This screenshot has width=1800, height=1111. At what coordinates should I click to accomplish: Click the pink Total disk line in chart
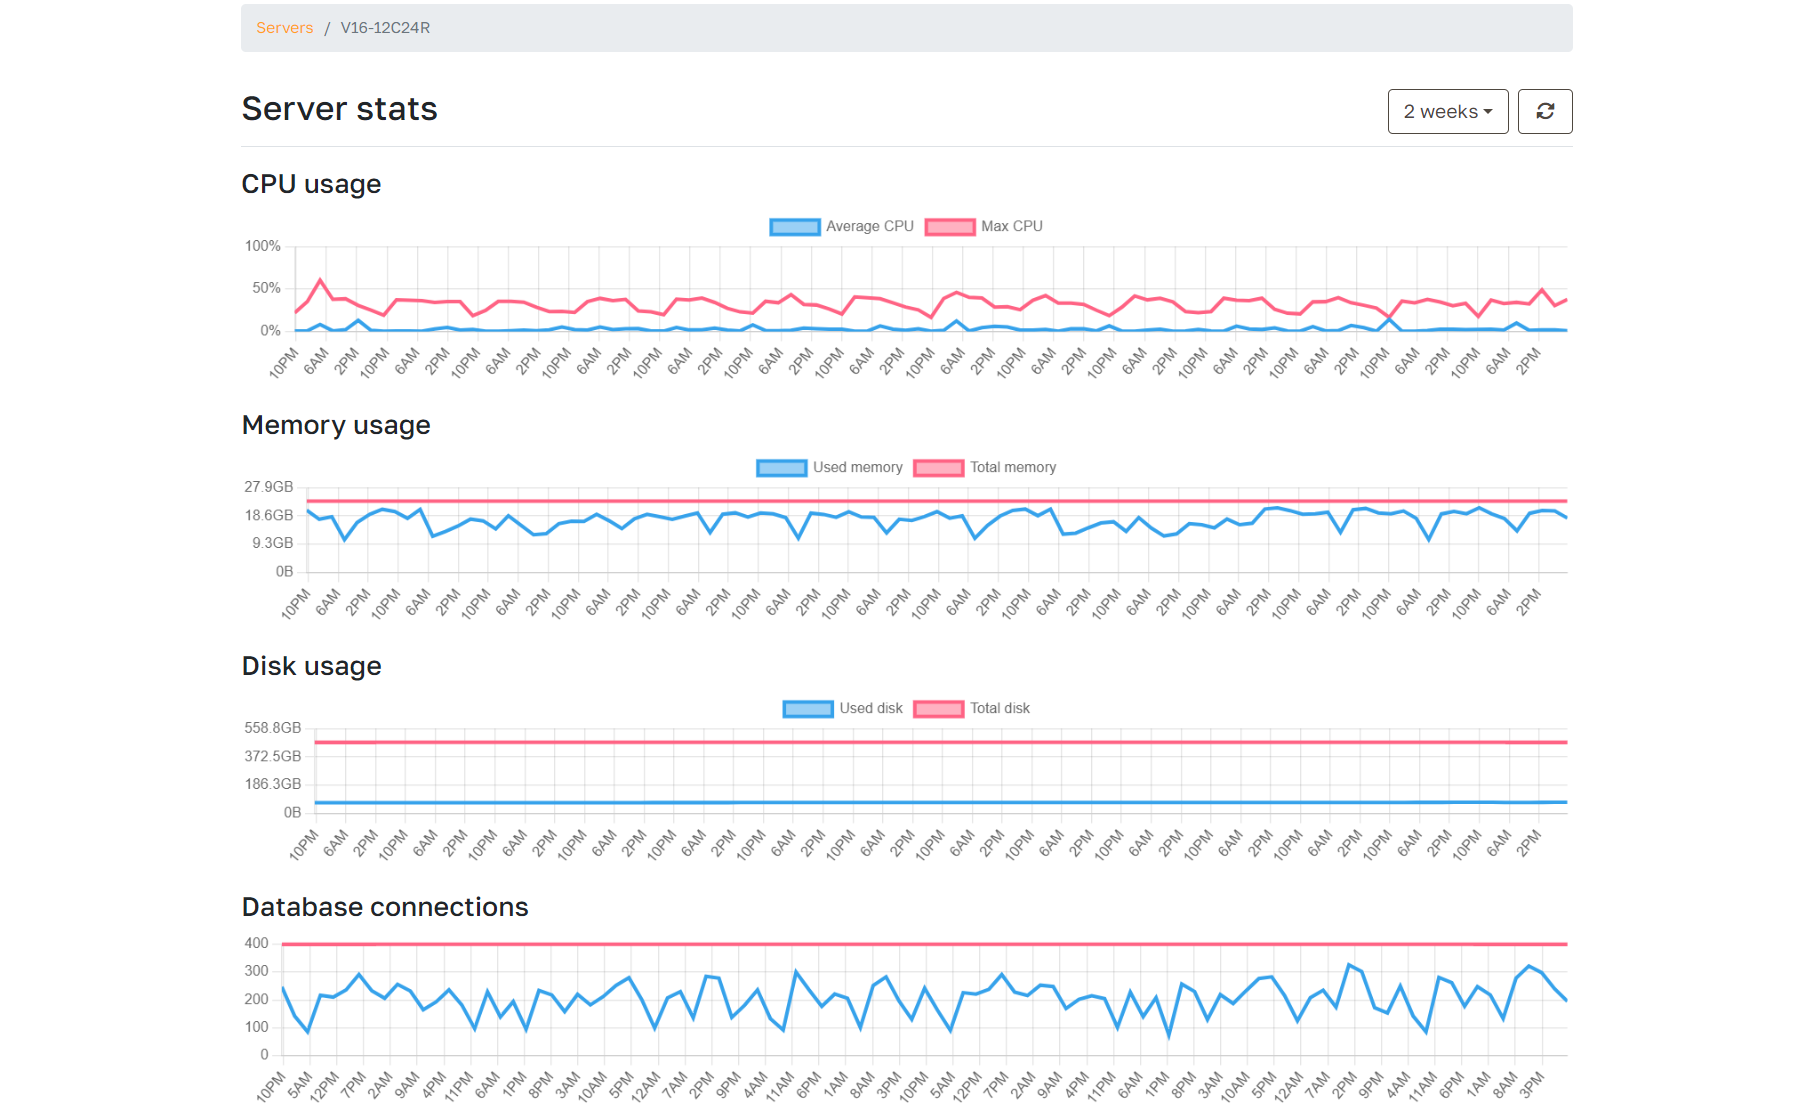(940, 742)
